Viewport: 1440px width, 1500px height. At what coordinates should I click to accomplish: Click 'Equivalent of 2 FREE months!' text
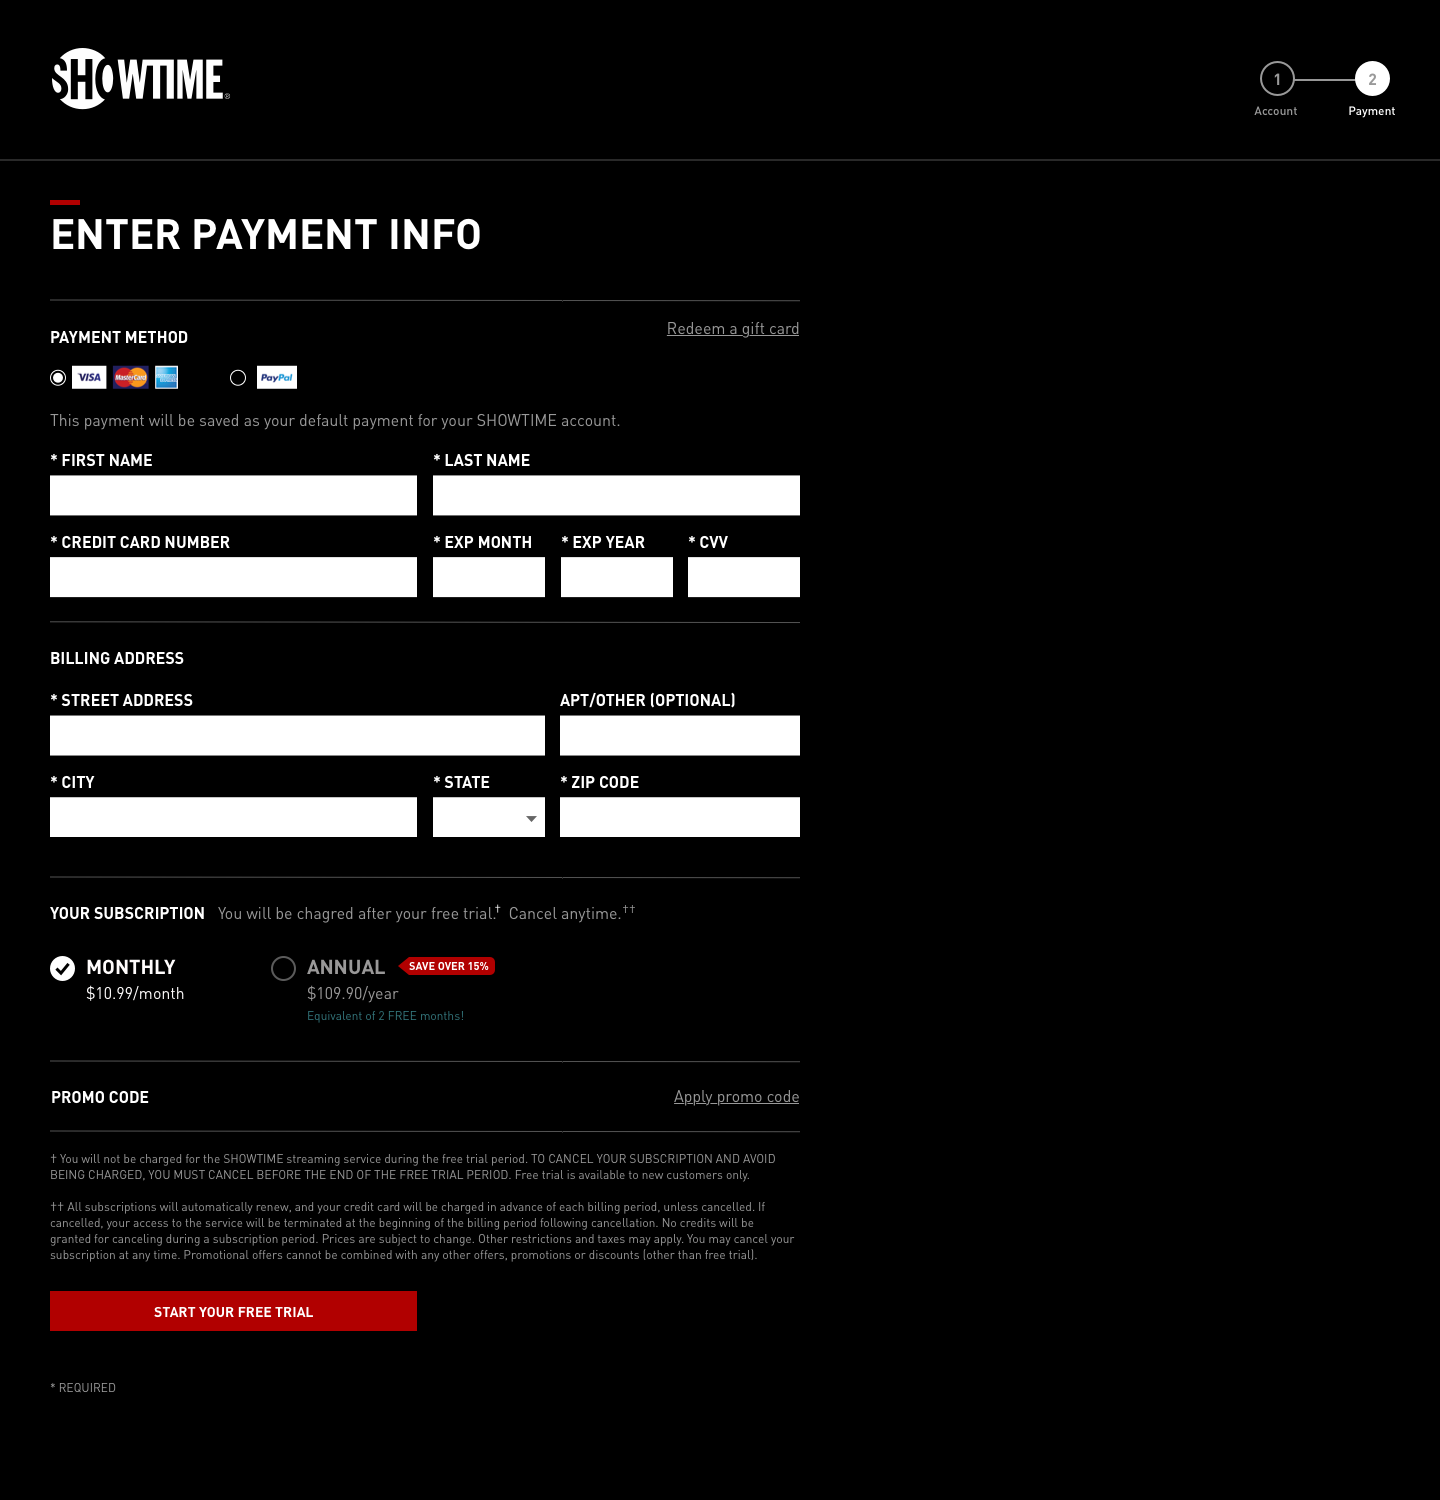pyautogui.click(x=385, y=1016)
